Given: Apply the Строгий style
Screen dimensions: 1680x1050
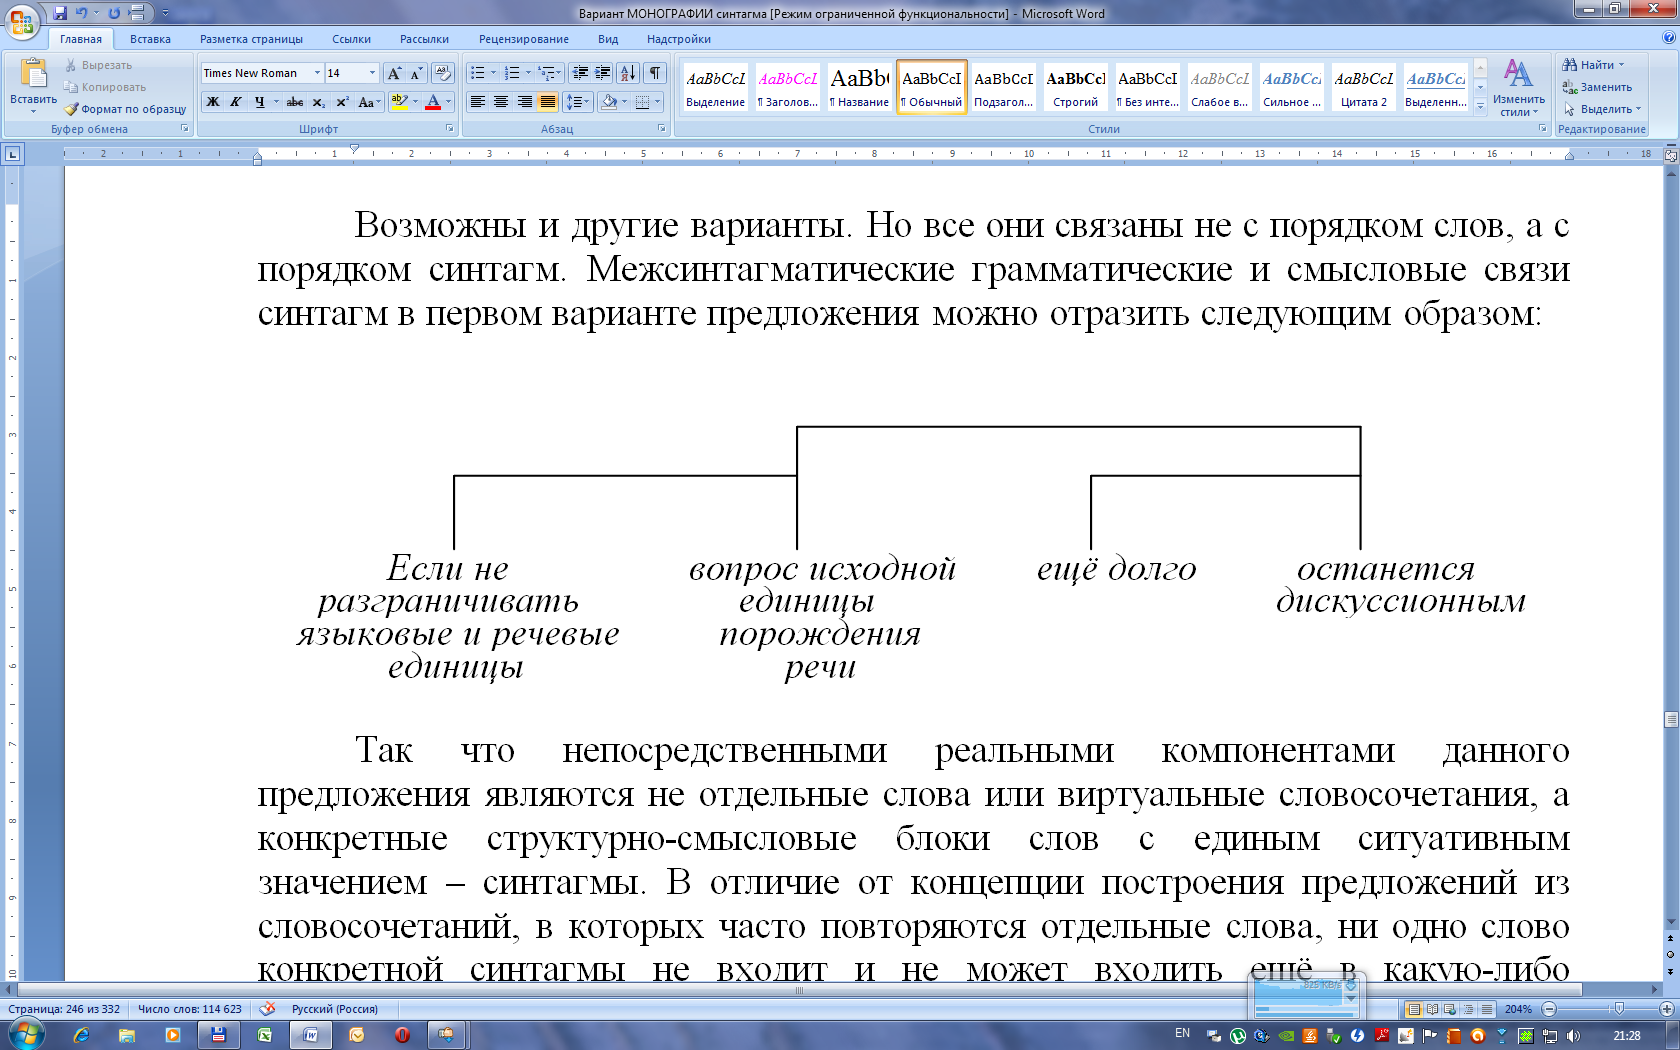Looking at the screenshot, I should (1075, 87).
